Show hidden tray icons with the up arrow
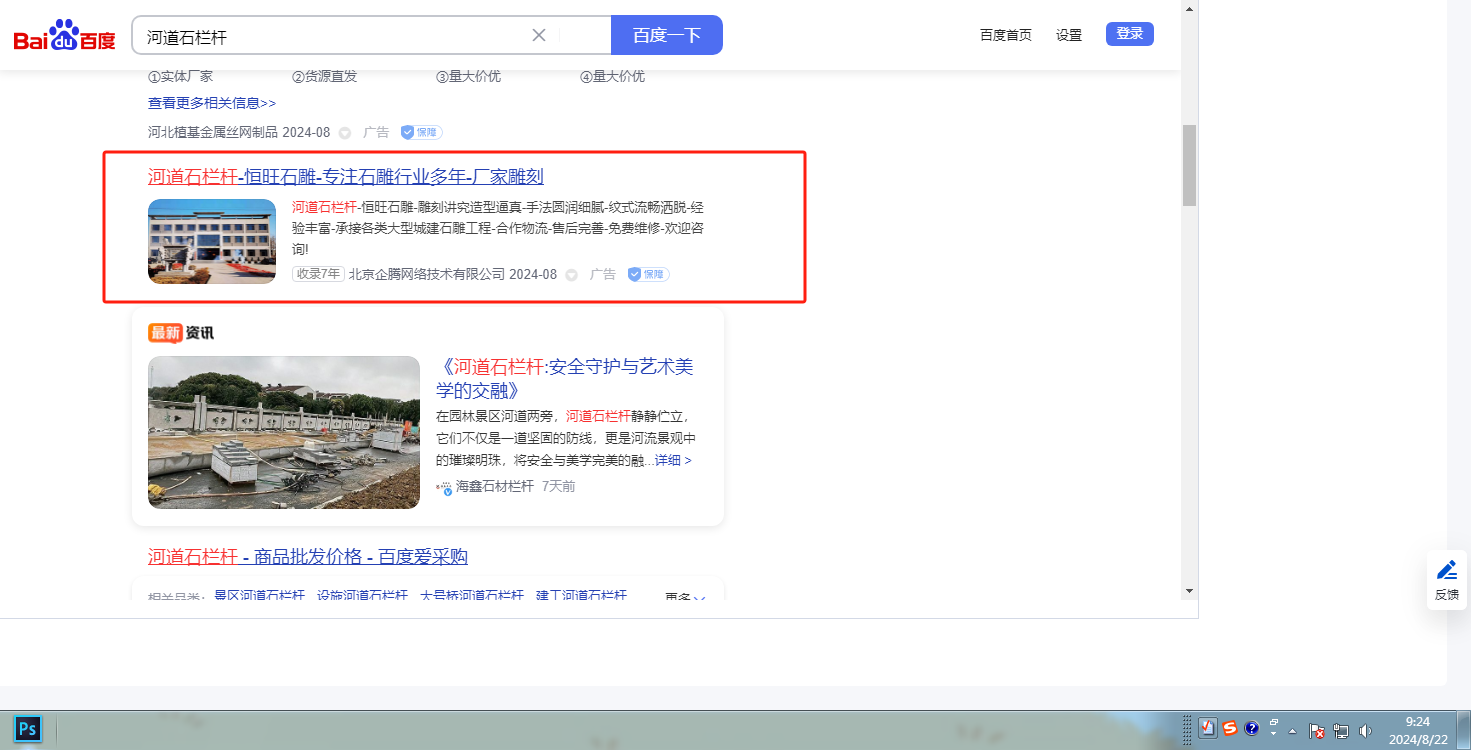The width and height of the screenshot is (1471, 750). click(1293, 731)
